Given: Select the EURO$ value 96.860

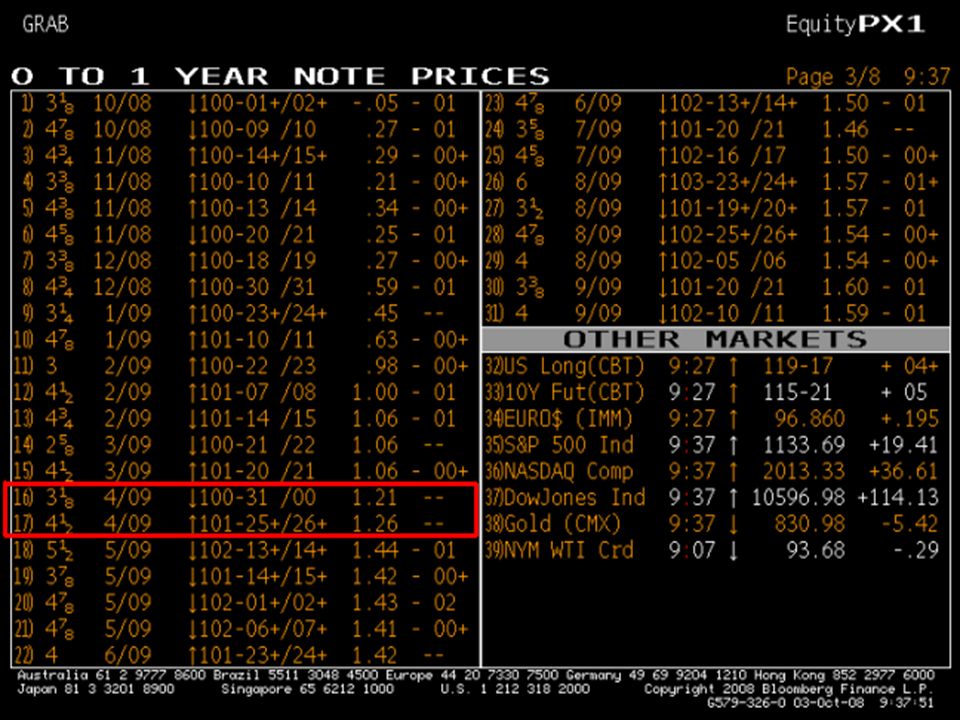Looking at the screenshot, I should 809,419.
